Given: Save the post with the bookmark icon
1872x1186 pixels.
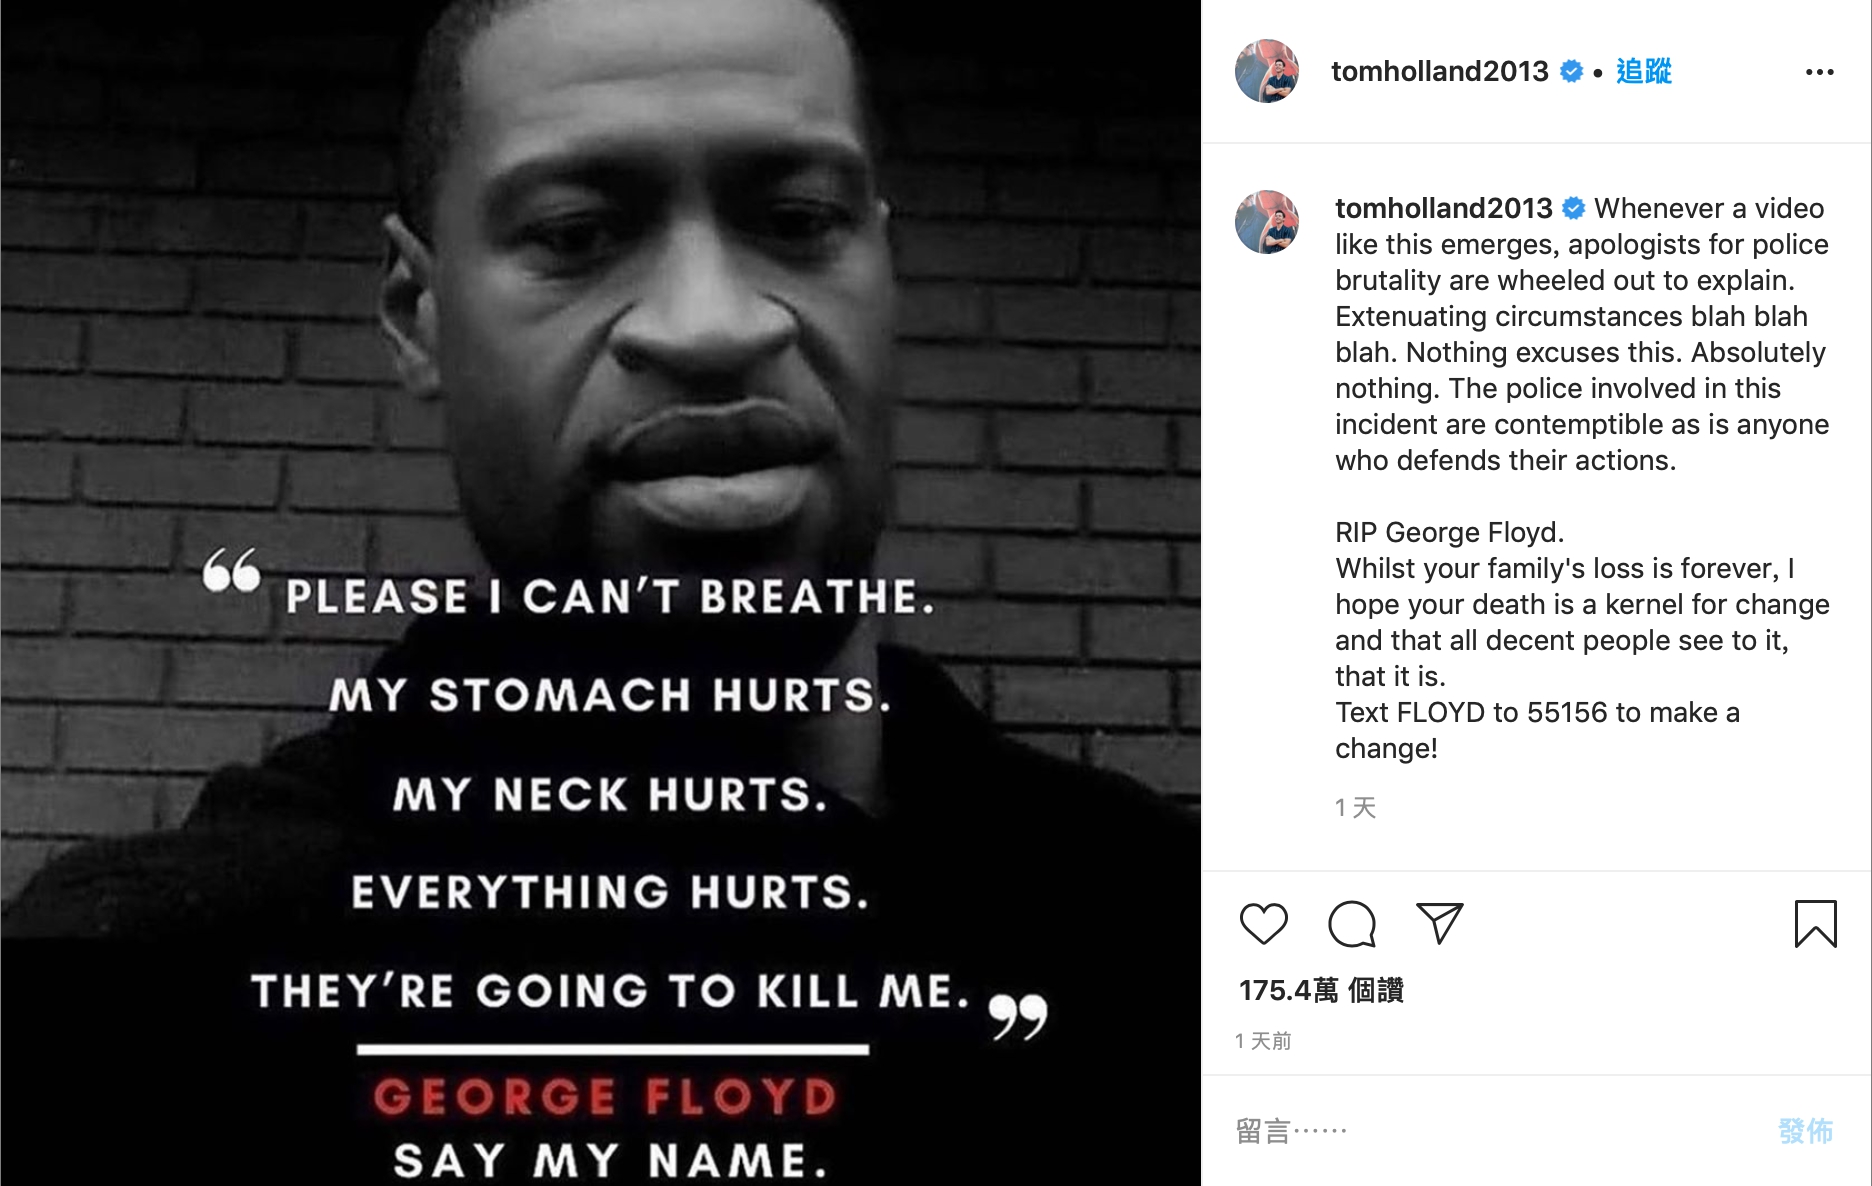Looking at the screenshot, I should point(1815,923).
